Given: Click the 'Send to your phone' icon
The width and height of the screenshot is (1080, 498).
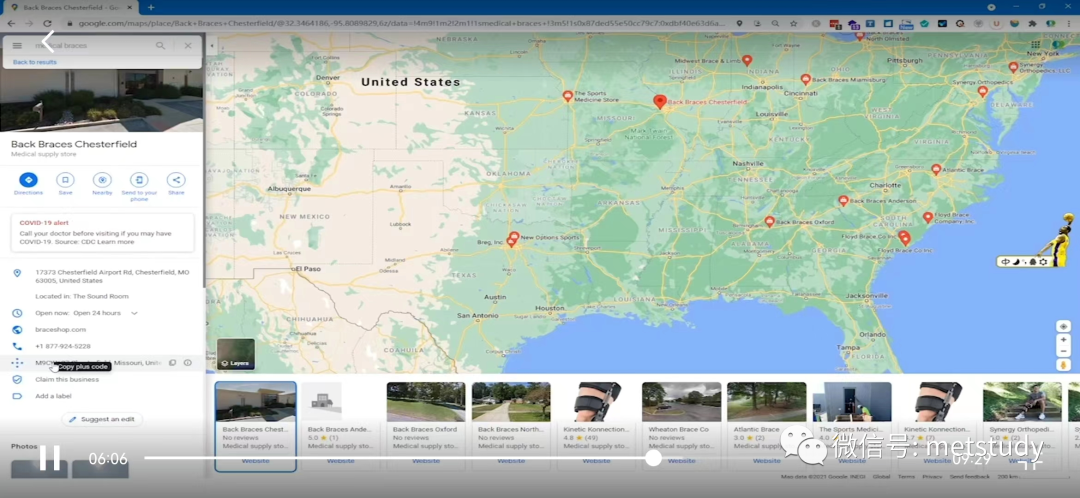Looking at the screenshot, I should pyautogui.click(x=139, y=180).
